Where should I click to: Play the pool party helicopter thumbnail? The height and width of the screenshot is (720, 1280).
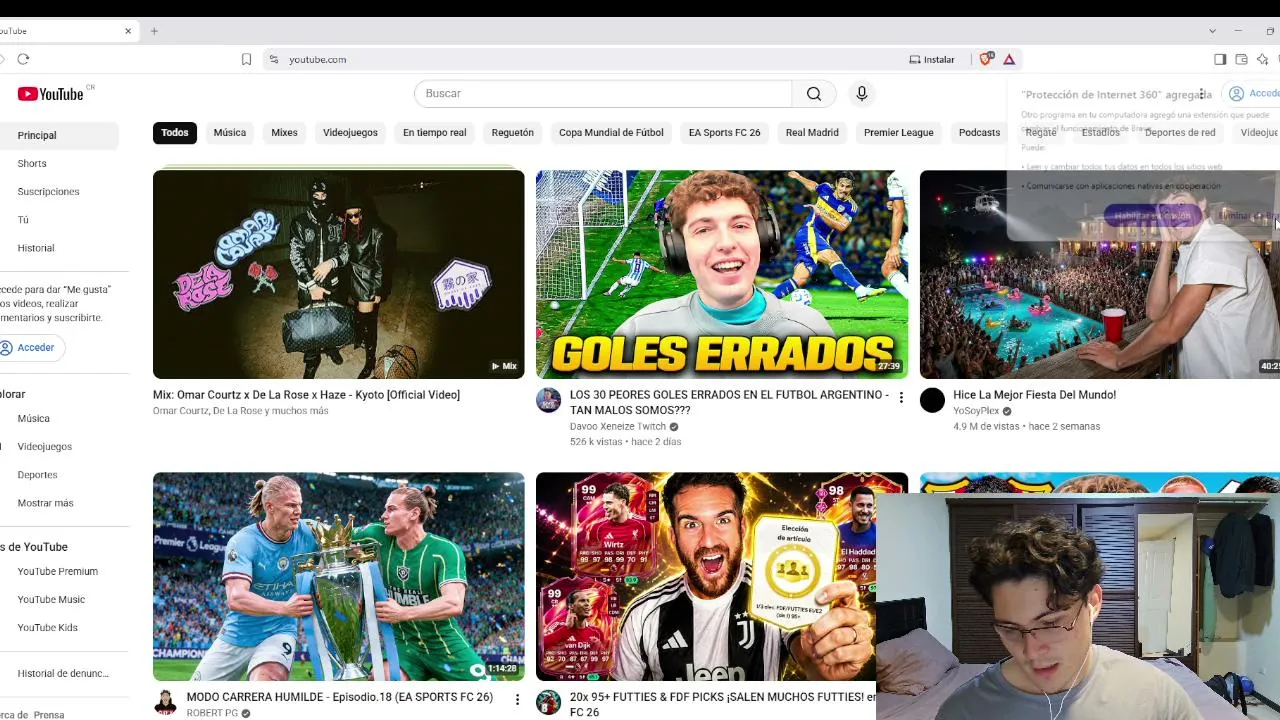pos(1100,274)
